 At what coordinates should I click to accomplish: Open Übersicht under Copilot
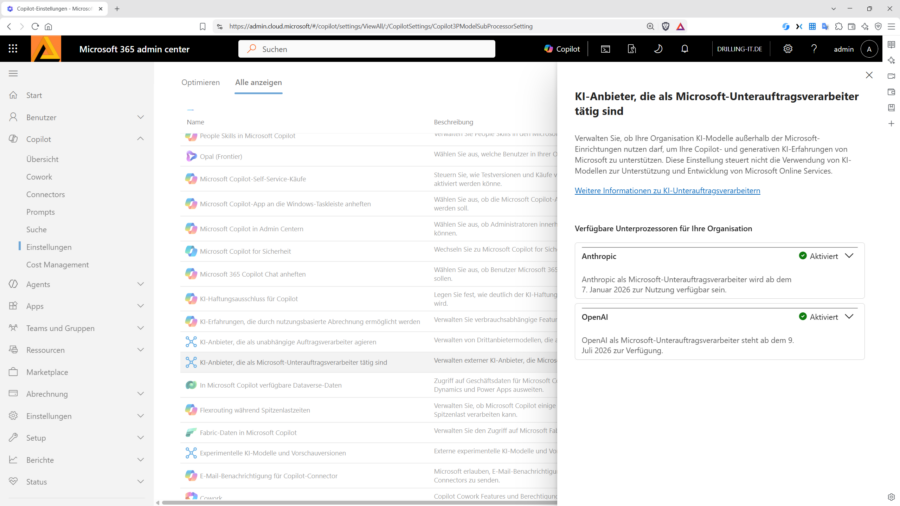[x=42, y=159]
